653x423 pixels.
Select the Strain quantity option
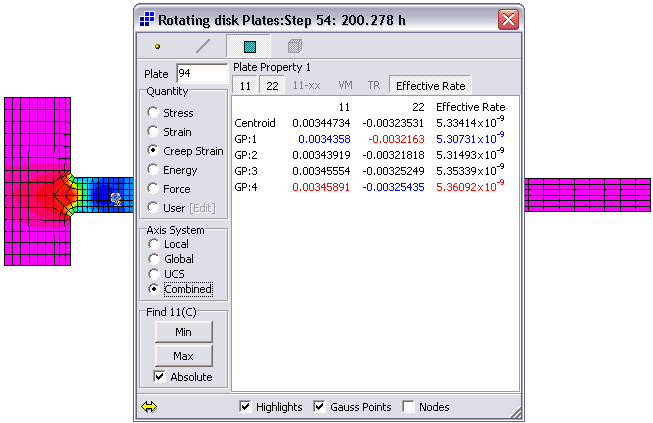152,132
